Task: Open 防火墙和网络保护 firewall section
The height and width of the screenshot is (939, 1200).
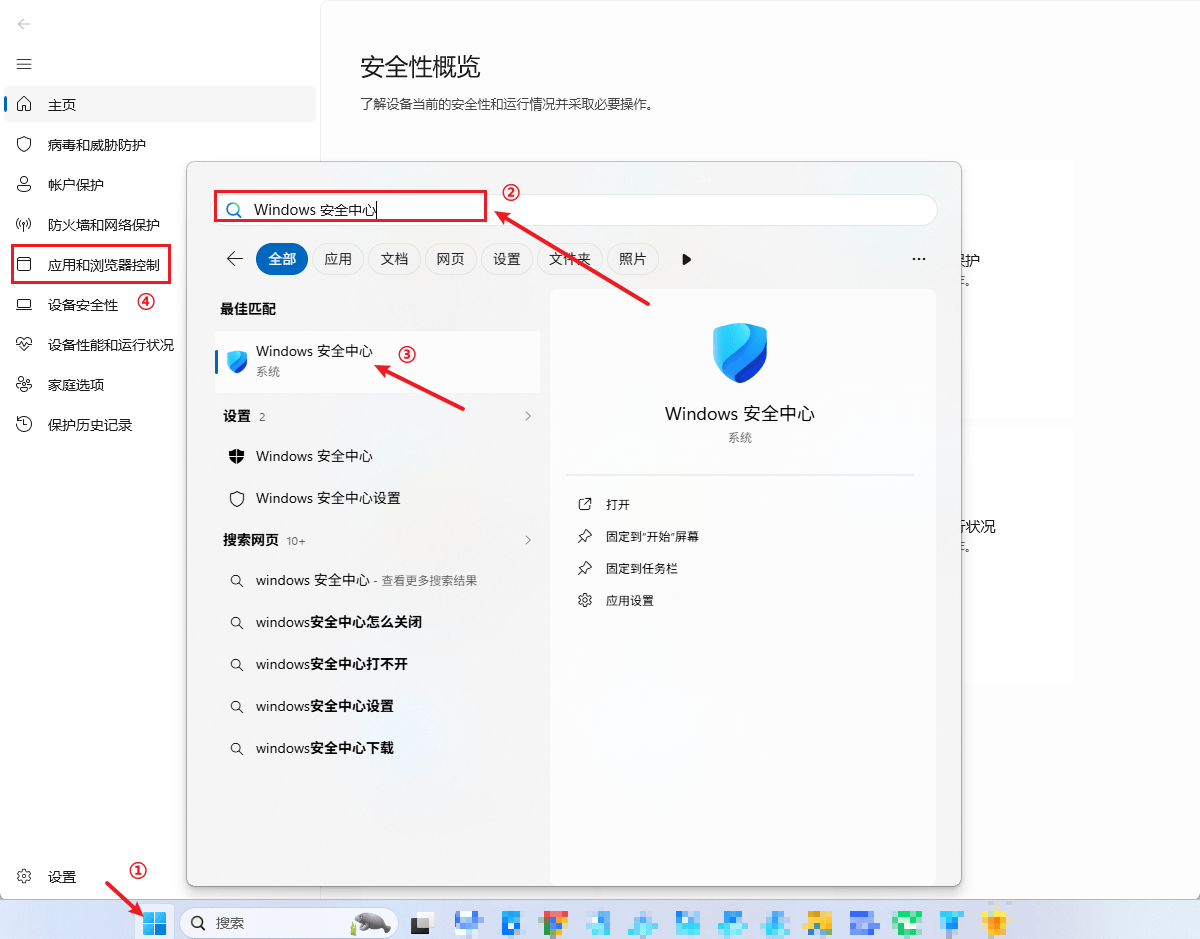Action: click(103, 225)
